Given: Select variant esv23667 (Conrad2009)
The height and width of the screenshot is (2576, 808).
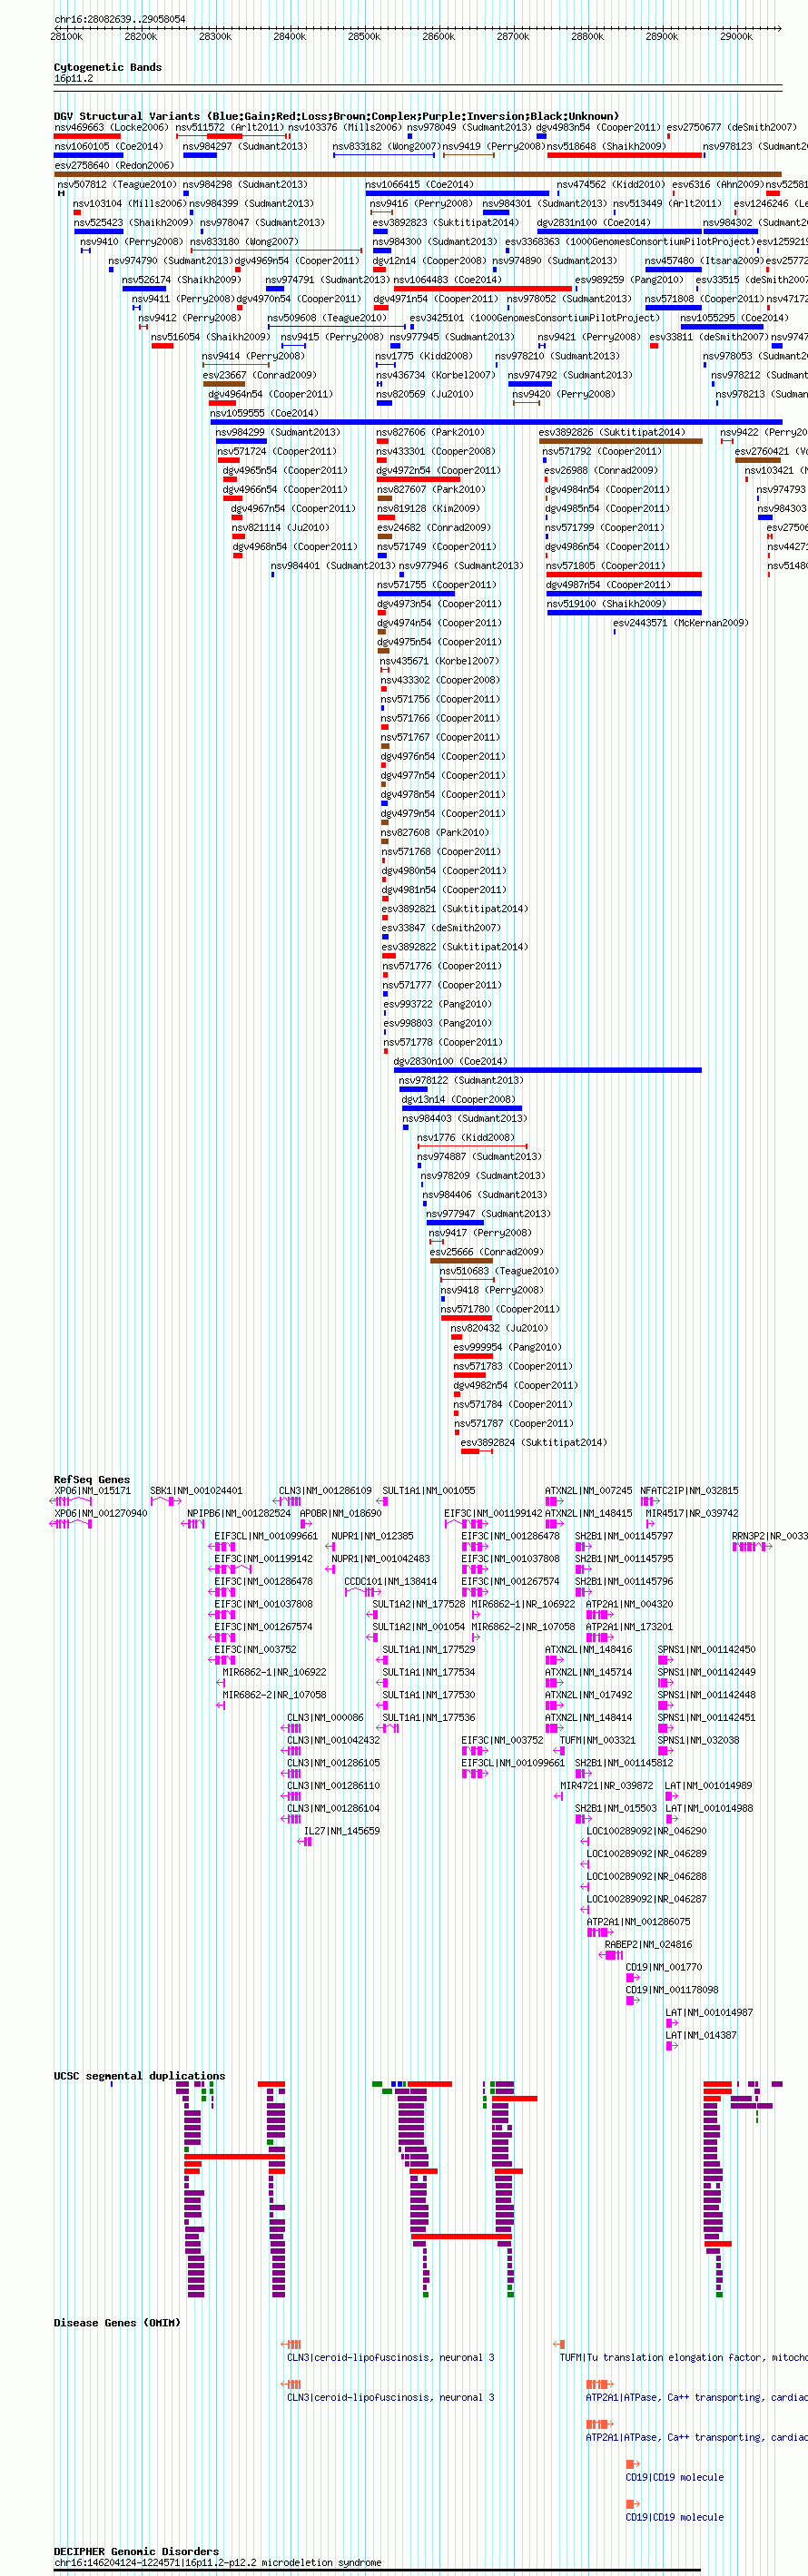Looking at the screenshot, I should [259, 375].
